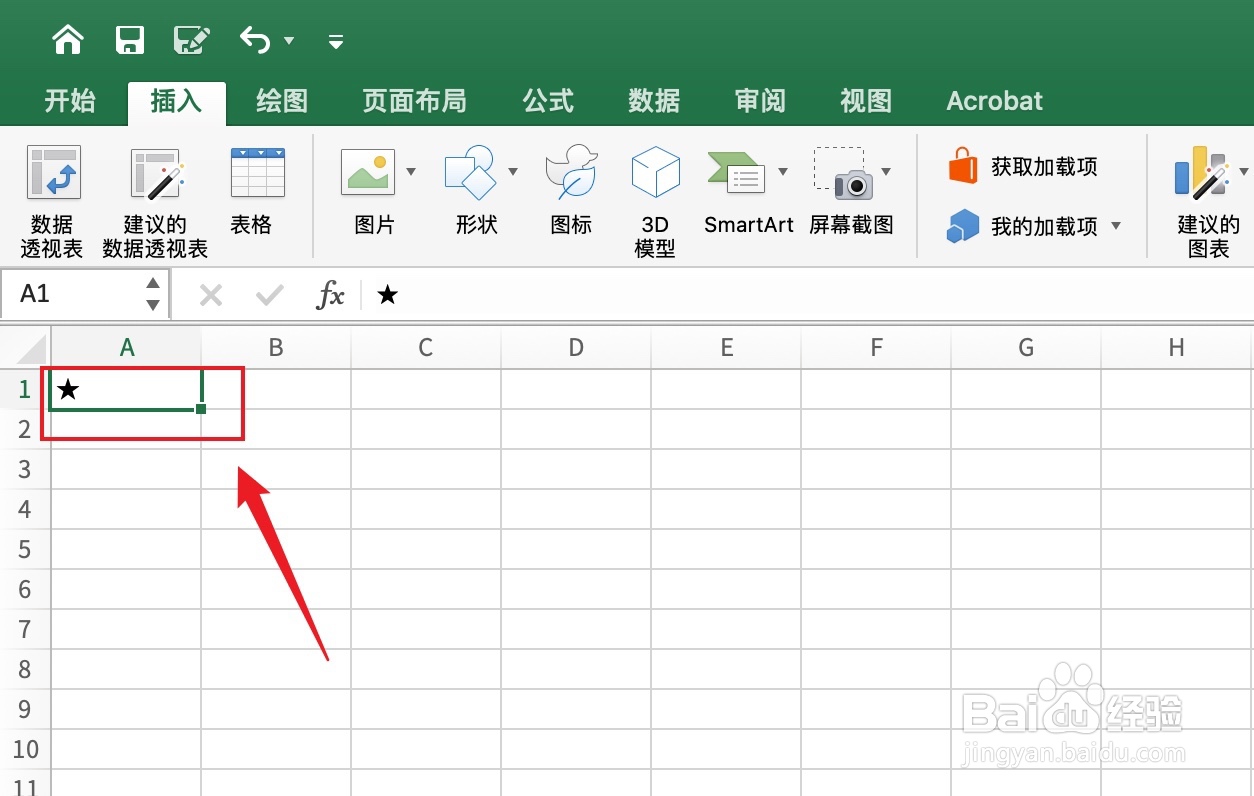
Task: Select column E header
Action: click(x=726, y=348)
